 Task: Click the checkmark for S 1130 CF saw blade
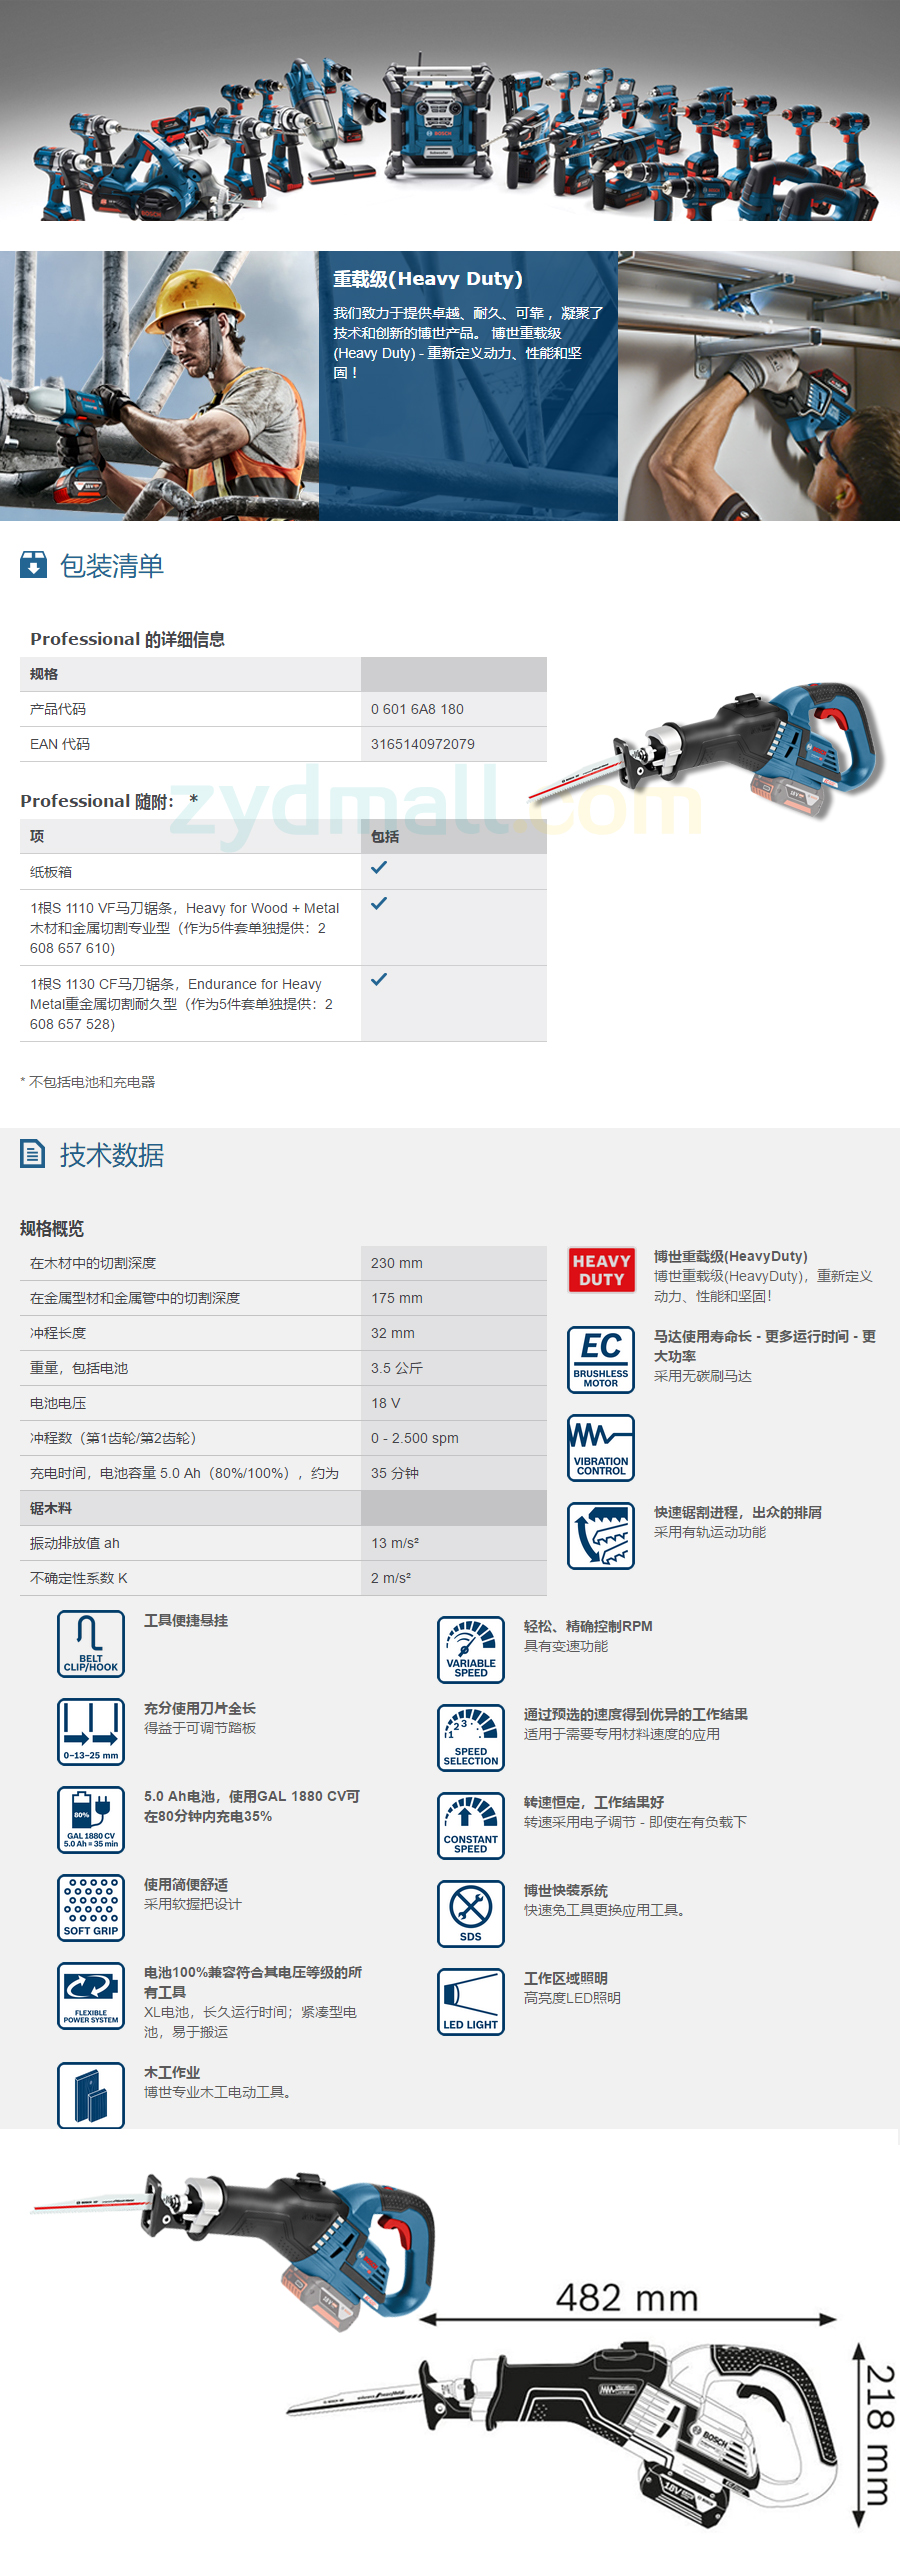tap(379, 980)
